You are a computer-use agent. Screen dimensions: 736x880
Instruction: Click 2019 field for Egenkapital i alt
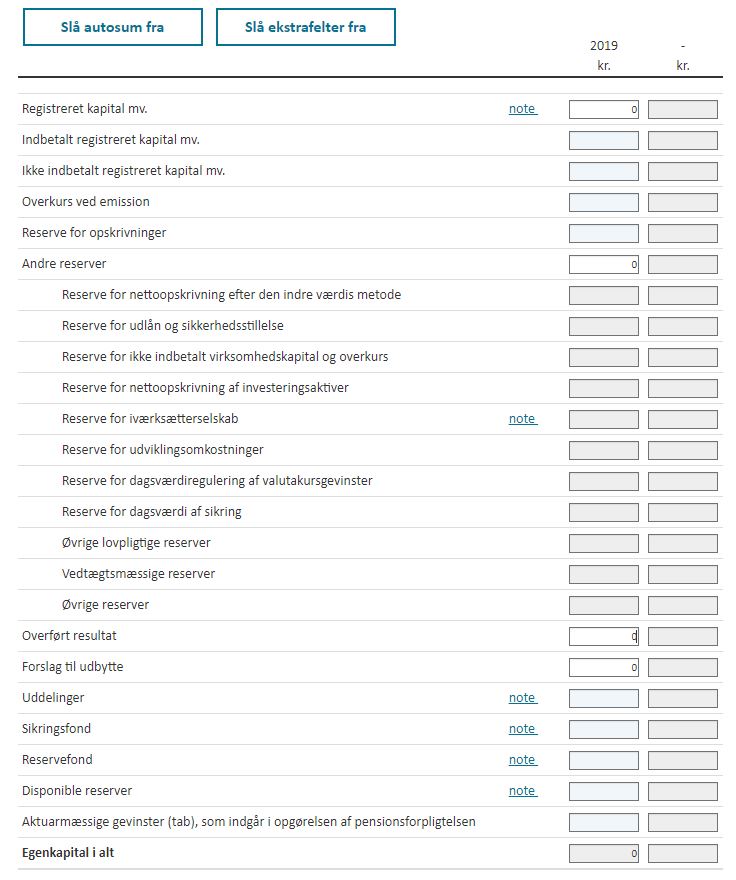click(x=603, y=854)
